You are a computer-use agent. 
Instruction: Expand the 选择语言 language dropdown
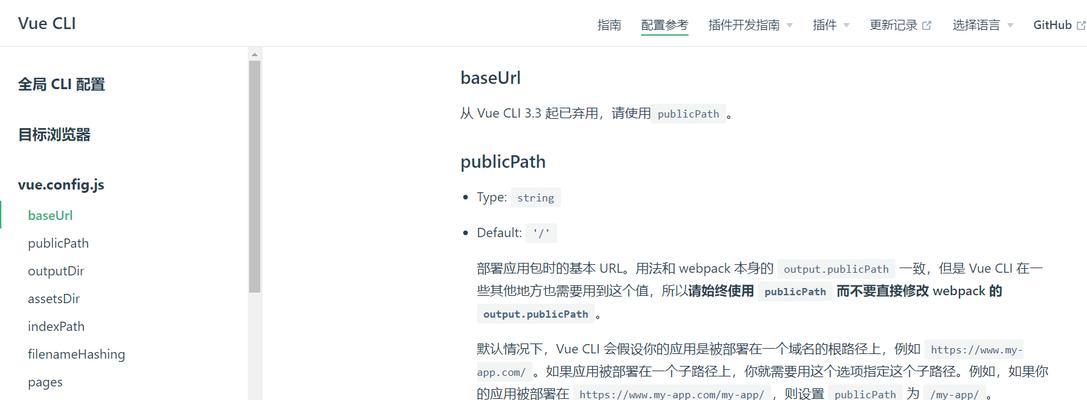(982, 25)
